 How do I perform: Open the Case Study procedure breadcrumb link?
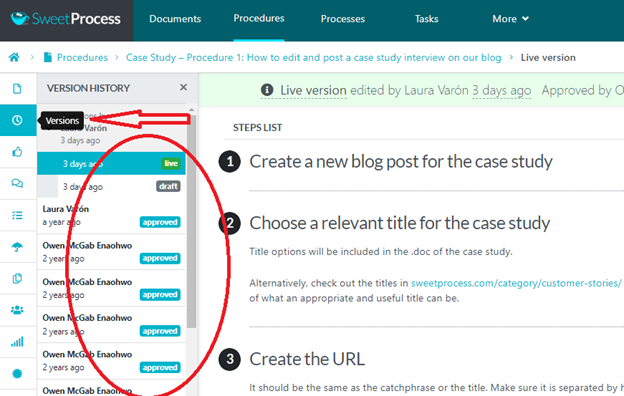[314, 57]
